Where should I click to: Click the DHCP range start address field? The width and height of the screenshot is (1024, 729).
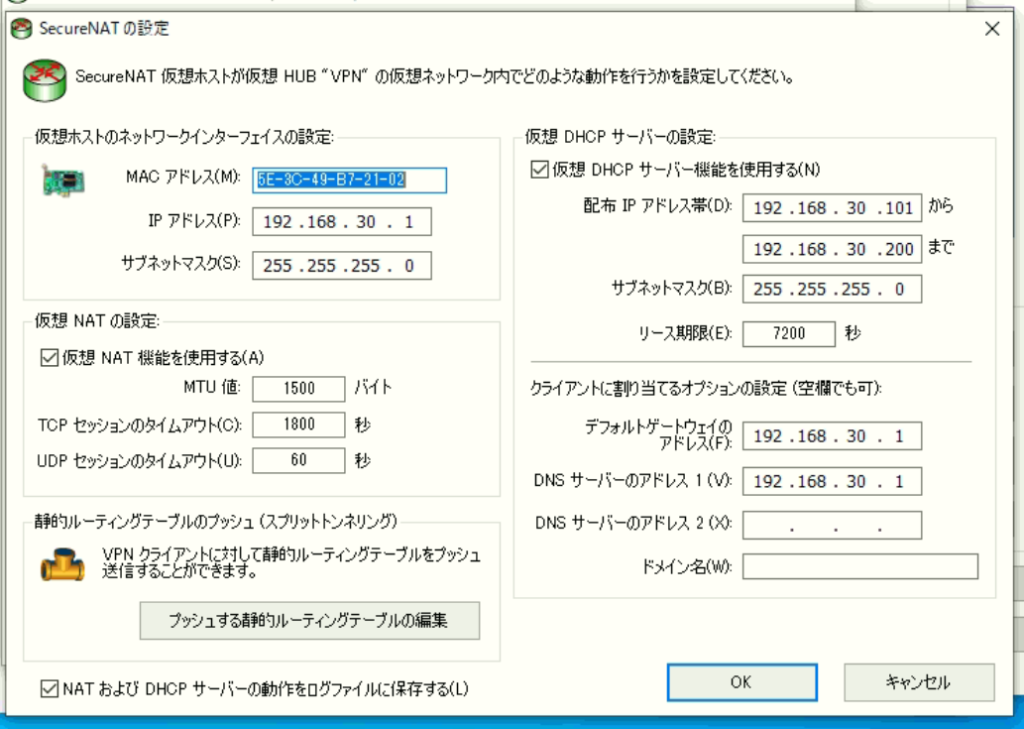pos(832,208)
